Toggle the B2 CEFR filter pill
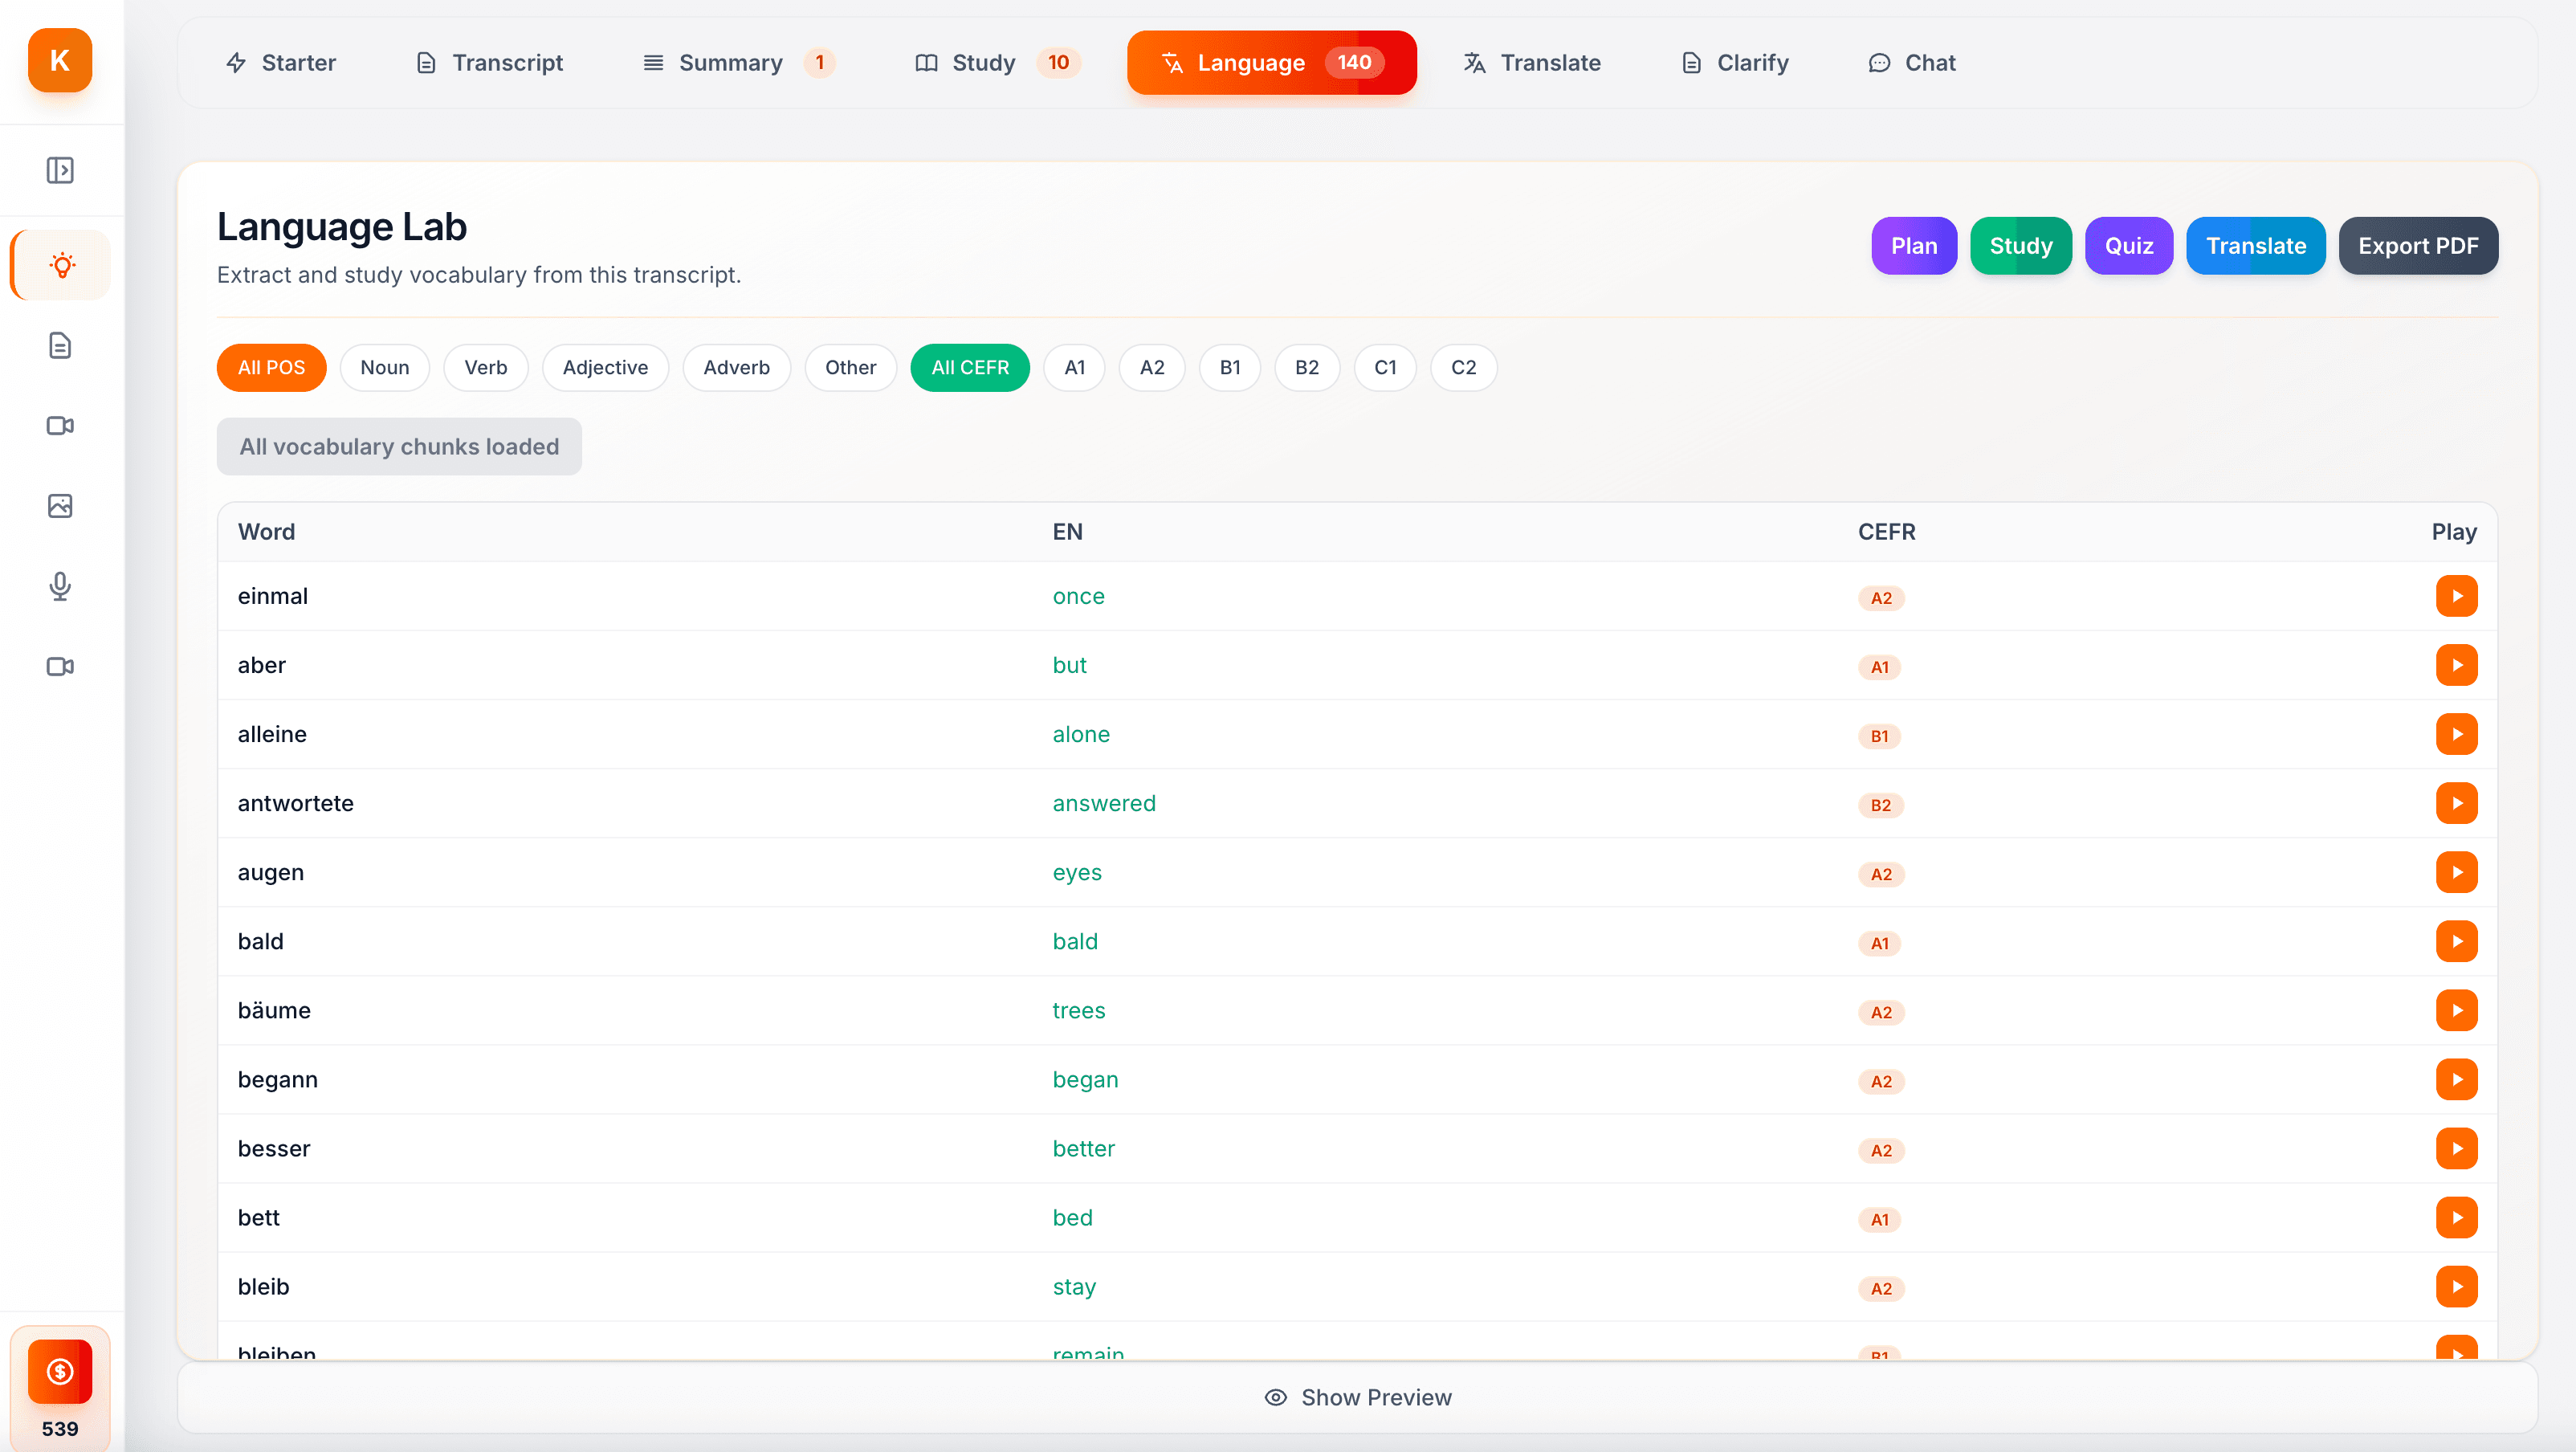 coord(1307,367)
